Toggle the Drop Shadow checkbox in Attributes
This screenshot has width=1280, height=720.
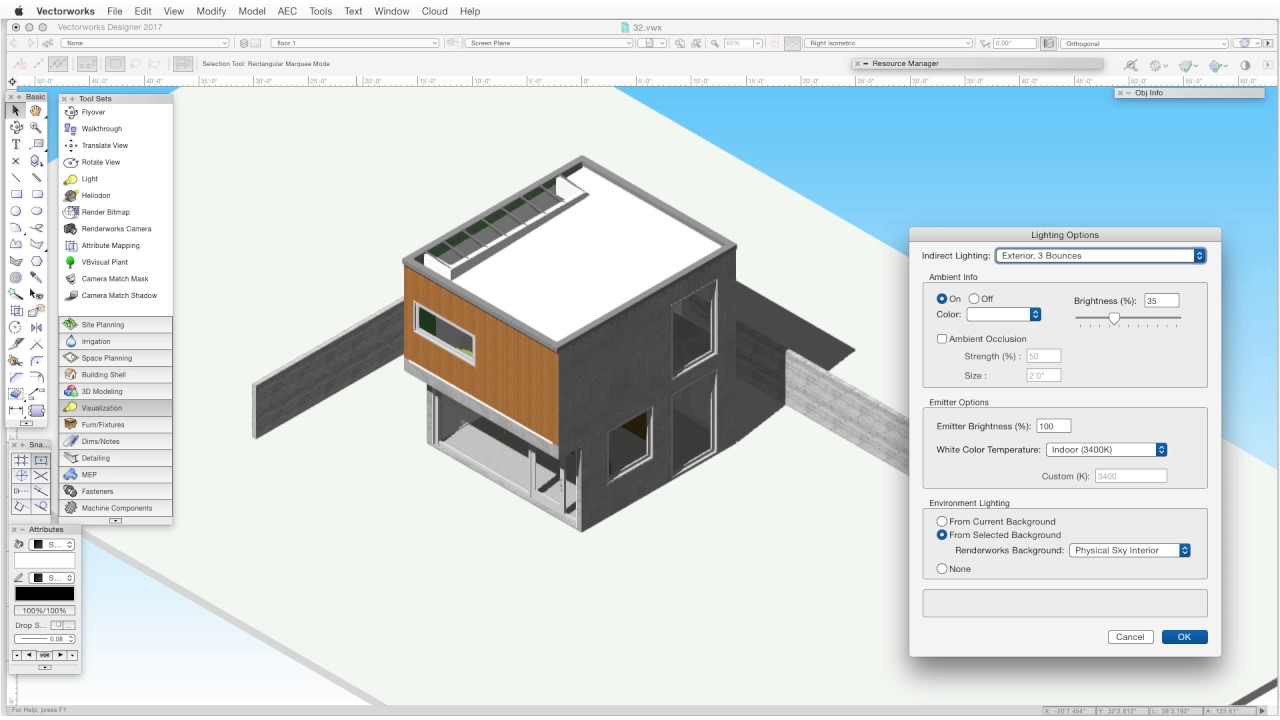pyautogui.click(x=57, y=626)
